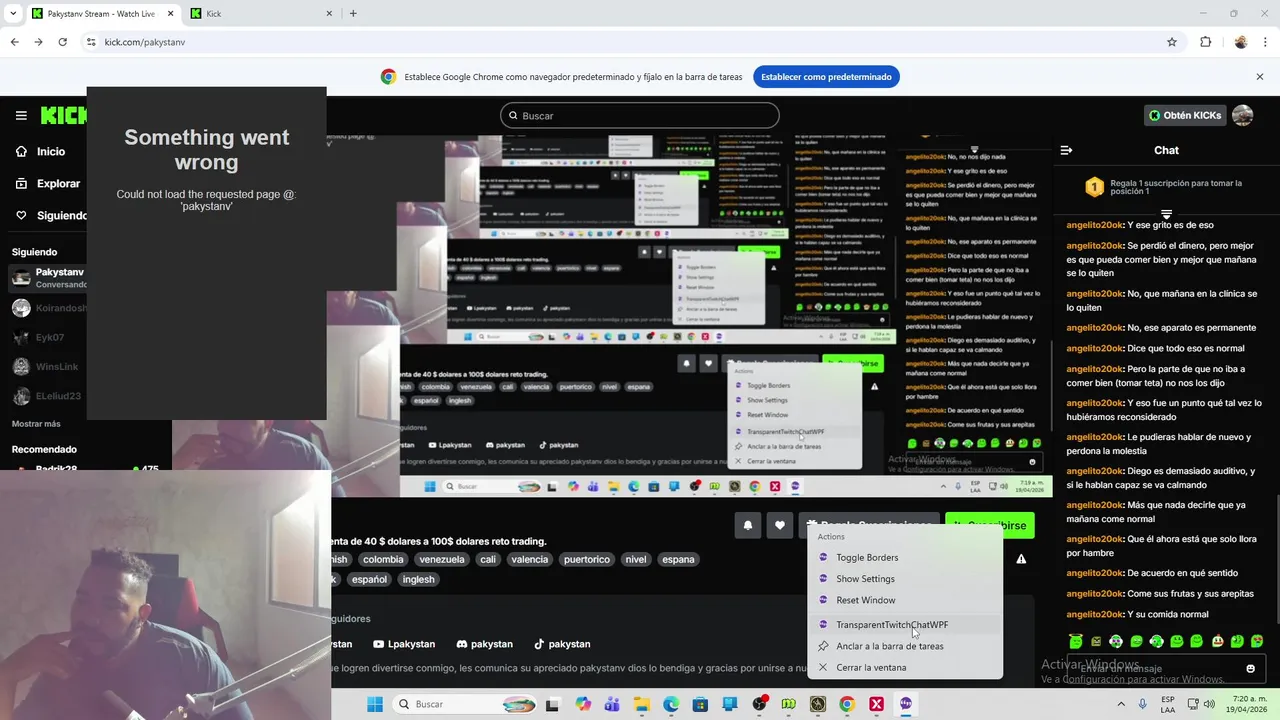This screenshot has width=1280, height=720.
Task: Click the colombia tag
Action: 383,559
